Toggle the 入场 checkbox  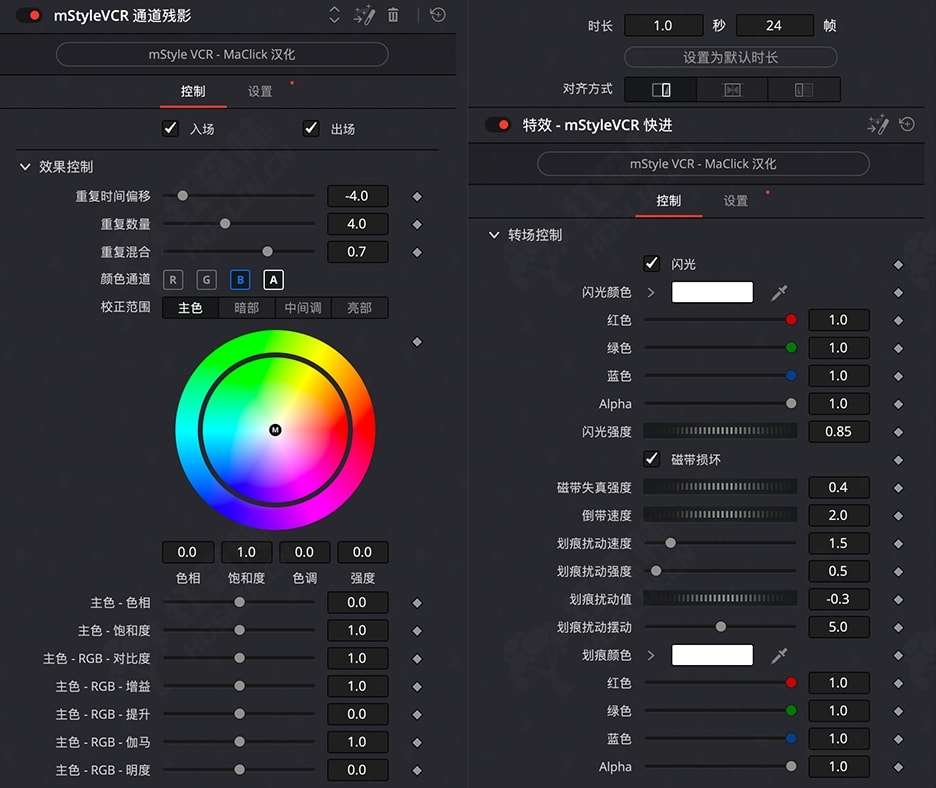[x=170, y=129]
